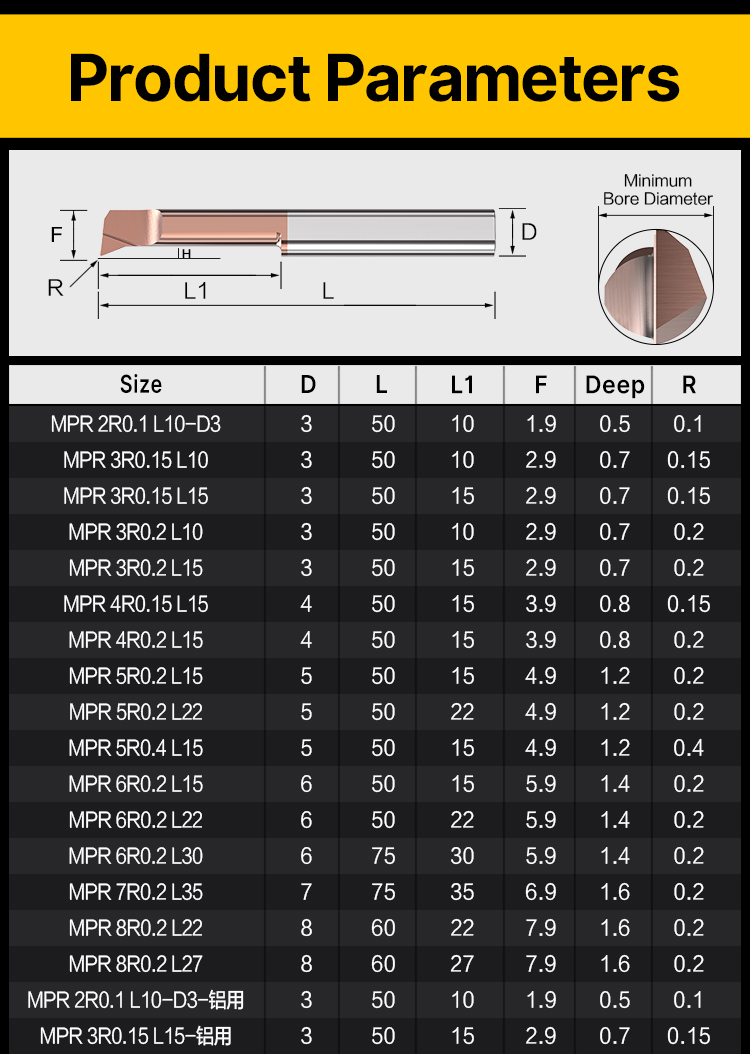Select the MPR 2R0.1 L10-D3 row name

click(x=136, y=424)
